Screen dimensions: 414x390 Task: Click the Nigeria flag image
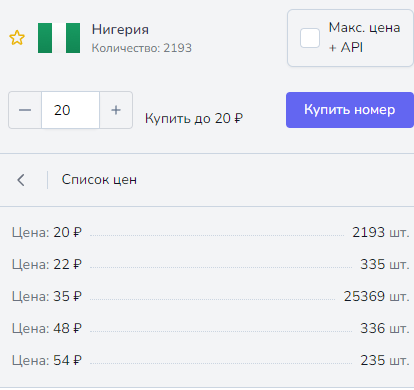click(59, 38)
